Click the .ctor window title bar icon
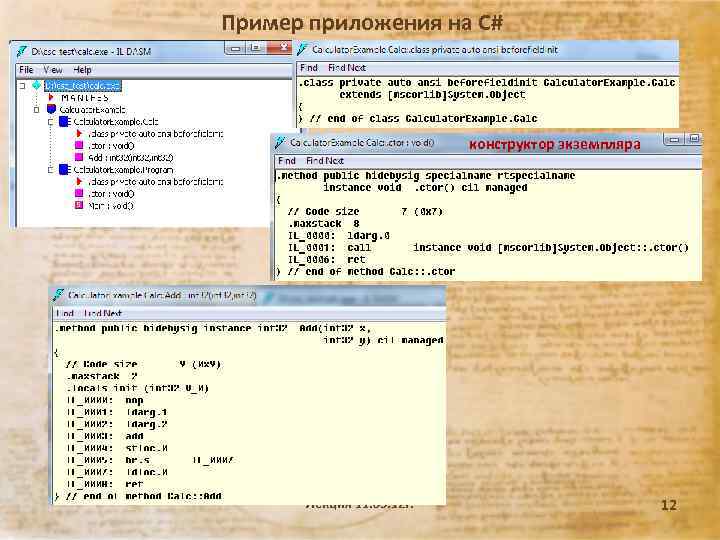 pyautogui.click(x=280, y=142)
